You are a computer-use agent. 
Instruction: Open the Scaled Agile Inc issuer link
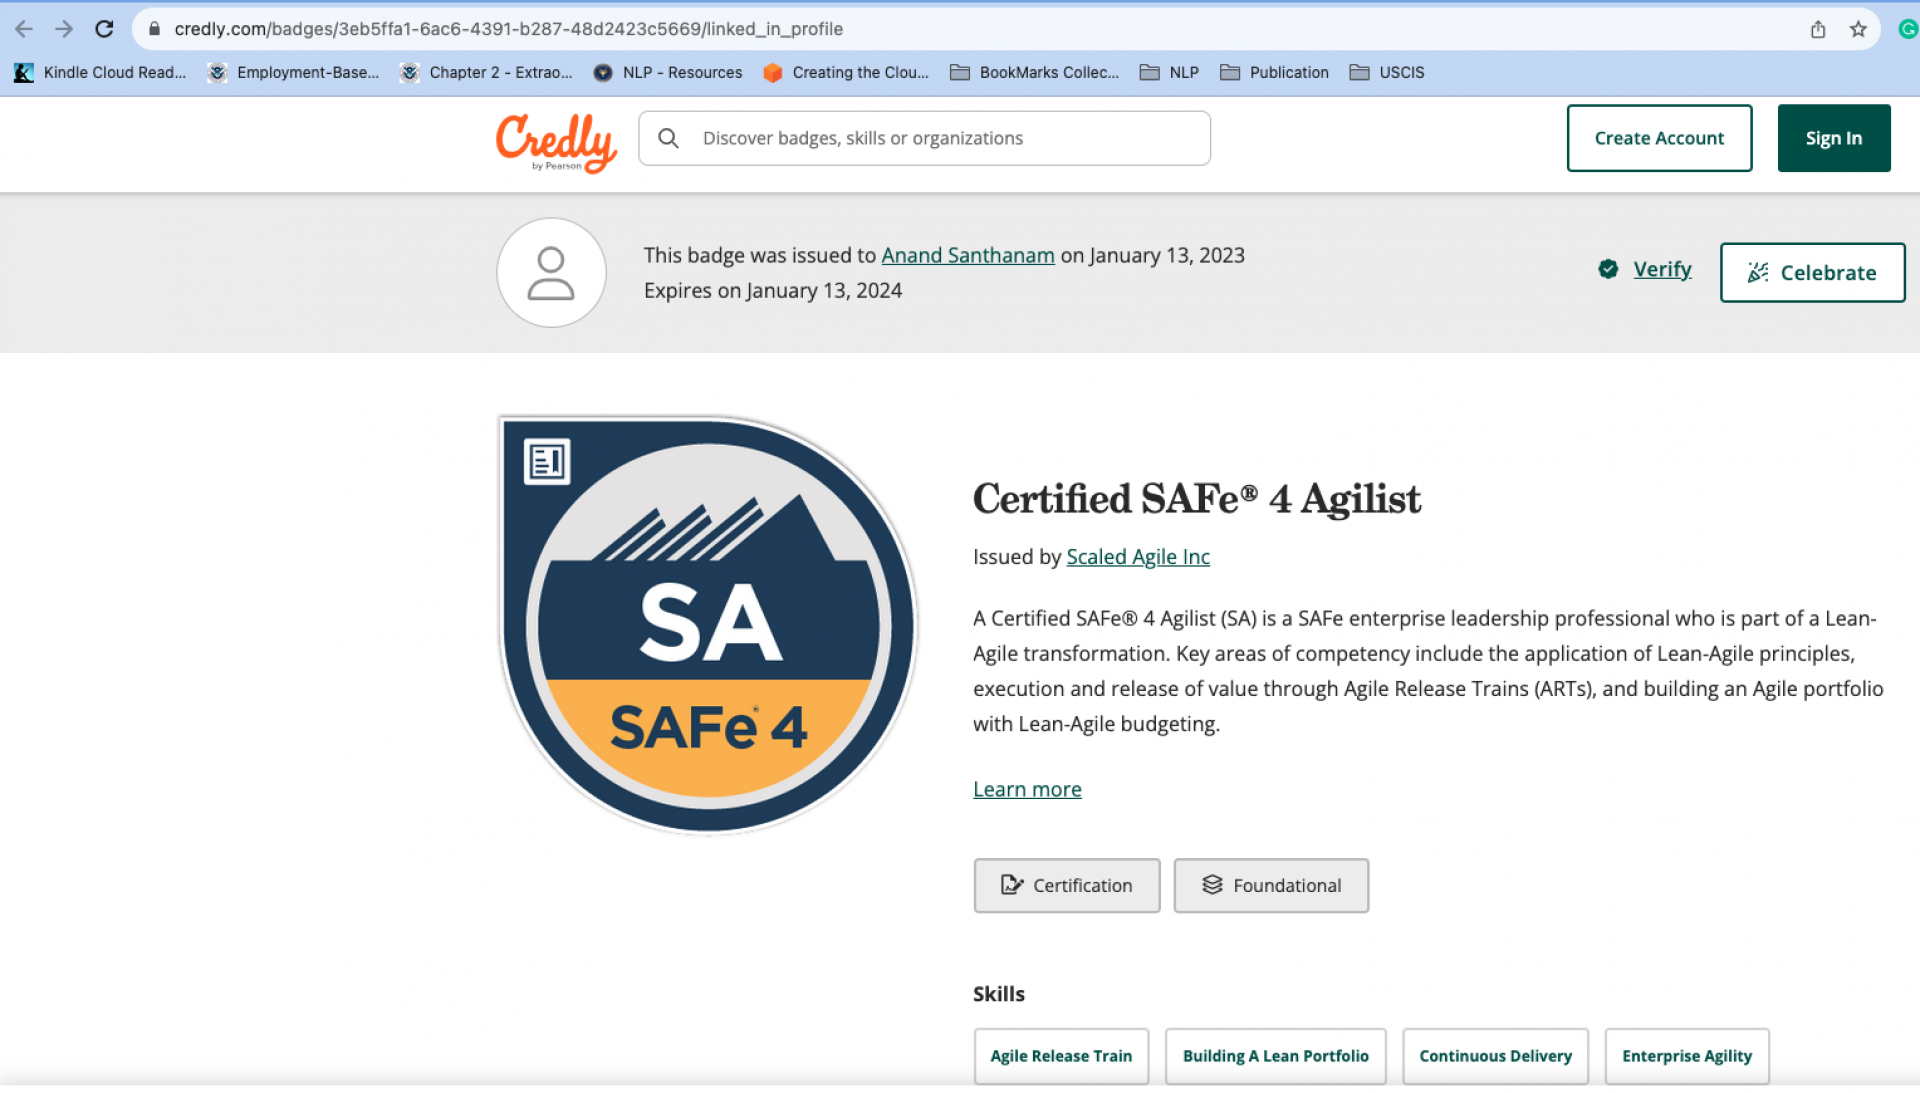tap(1137, 557)
